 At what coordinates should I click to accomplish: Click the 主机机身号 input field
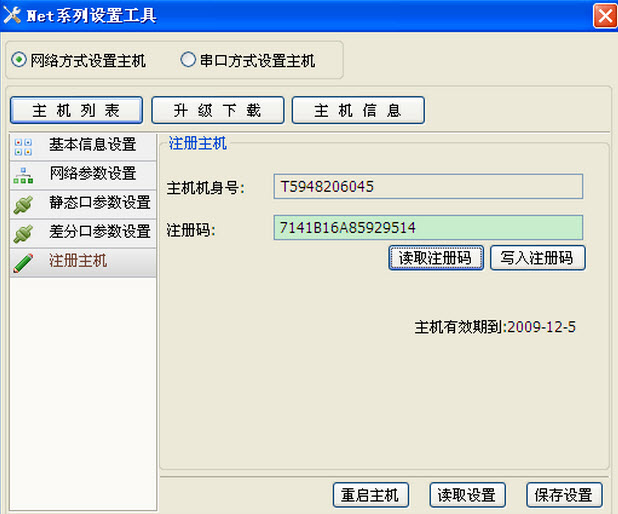[x=428, y=186]
